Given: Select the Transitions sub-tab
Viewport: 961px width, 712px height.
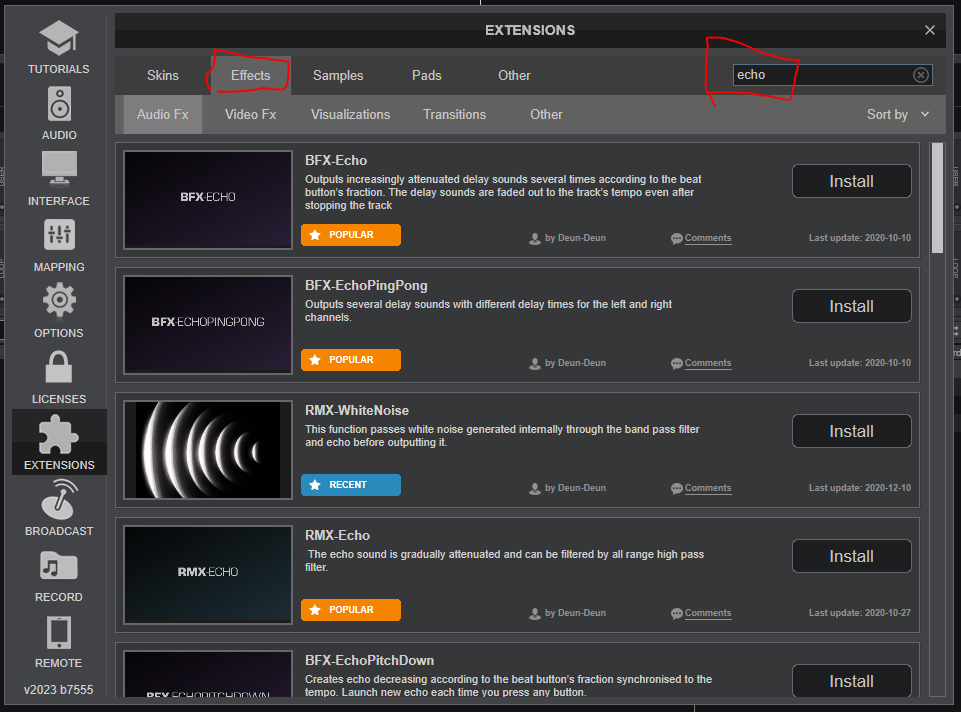Looking at the screenshot, I should [454, 115].
